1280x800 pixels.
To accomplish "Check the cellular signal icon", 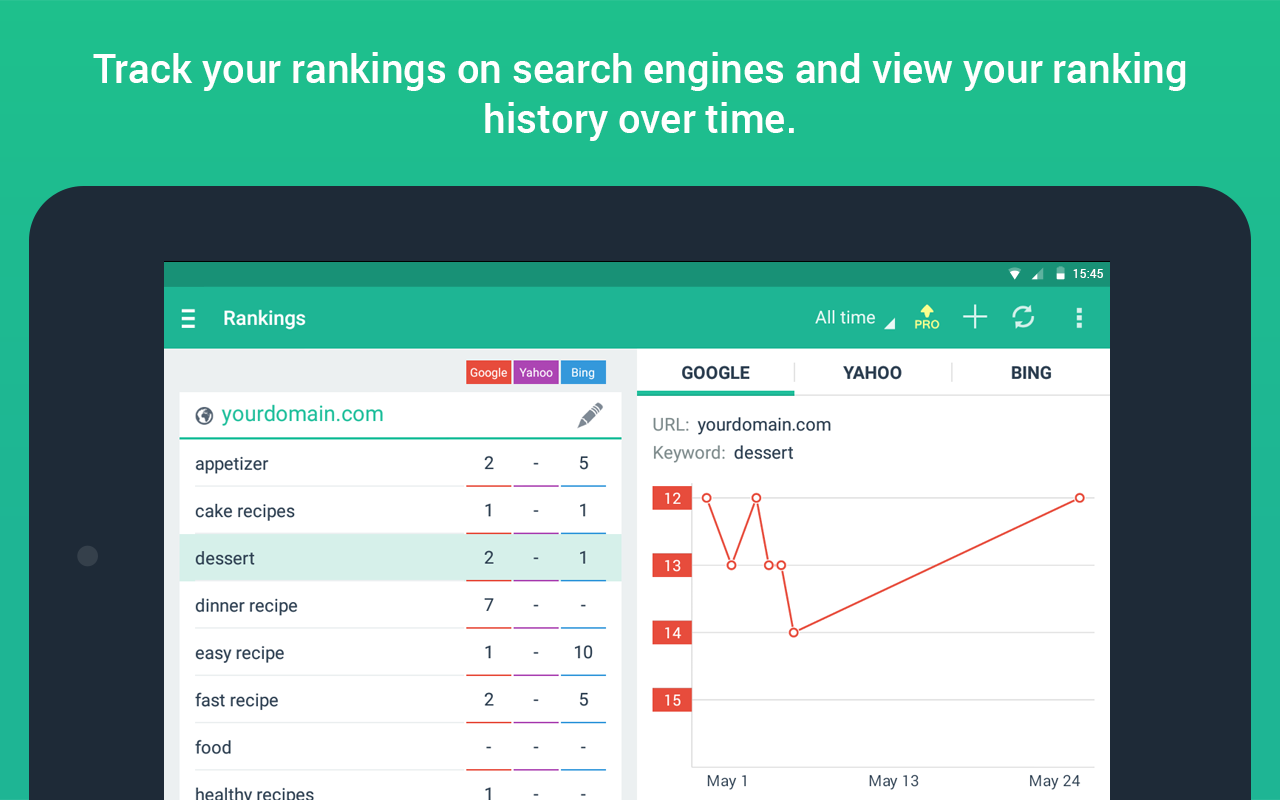I will [1038, 274].
